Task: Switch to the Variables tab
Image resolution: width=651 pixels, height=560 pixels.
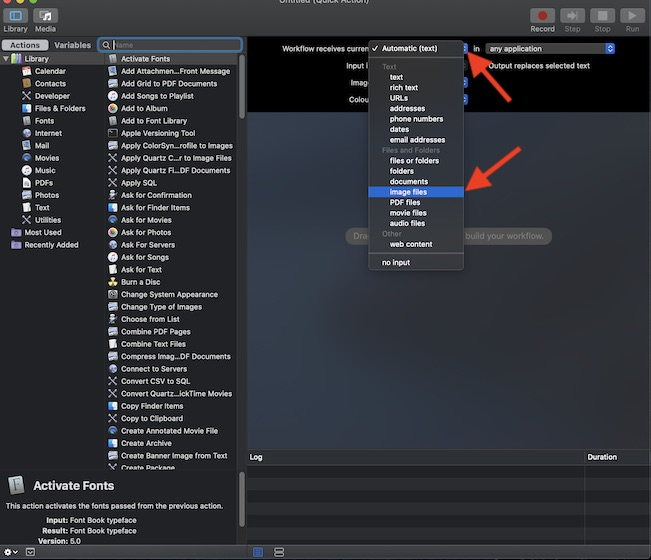Action: point(72,45)
